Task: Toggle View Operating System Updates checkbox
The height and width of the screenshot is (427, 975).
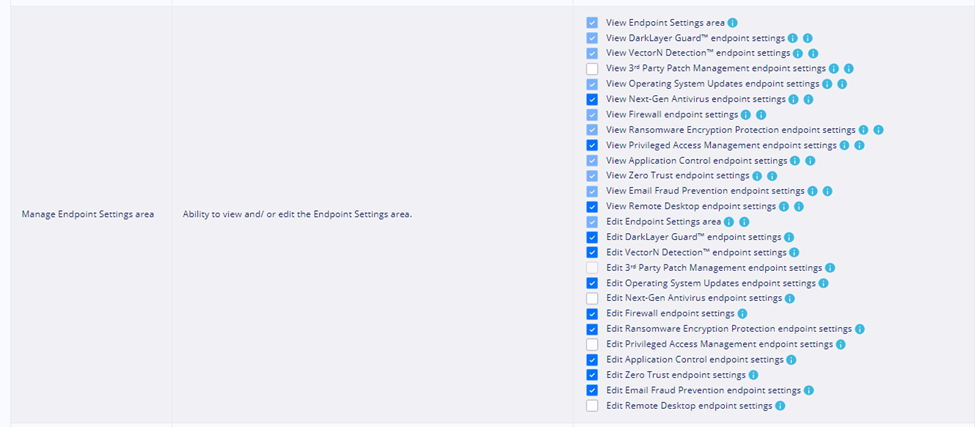Action: [x=592, y=84]
